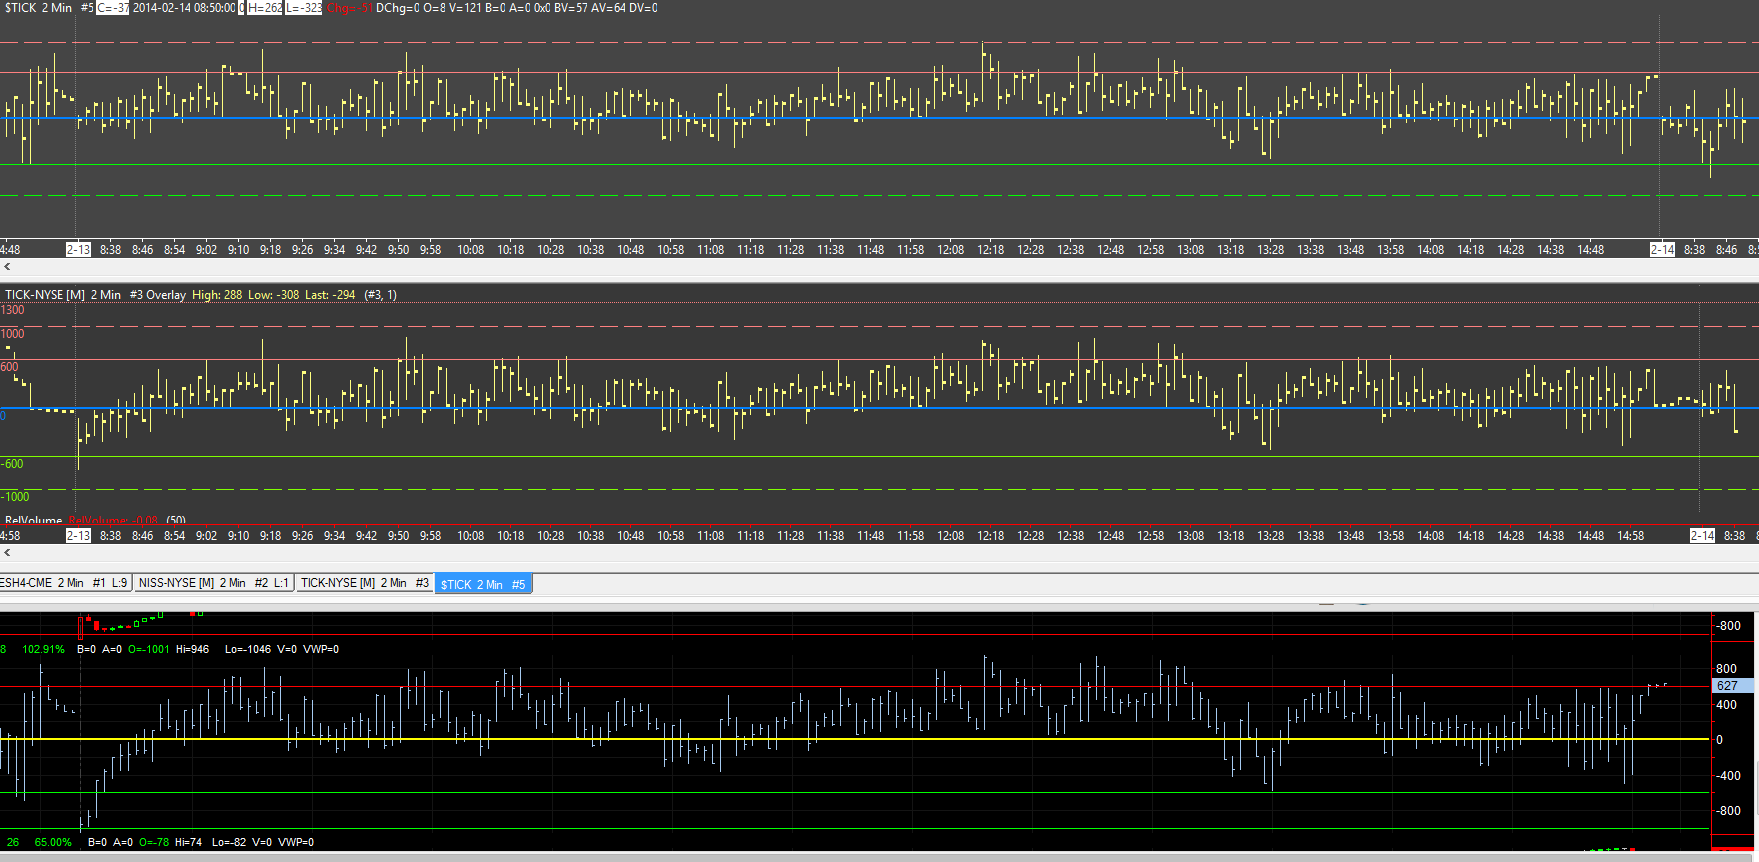Click the 2-14 date marker on top chart

1662,250
